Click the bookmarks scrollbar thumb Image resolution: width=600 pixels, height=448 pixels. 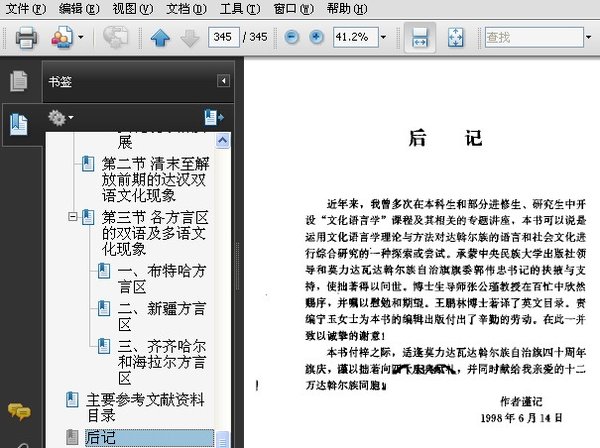[x=222, y=439]
